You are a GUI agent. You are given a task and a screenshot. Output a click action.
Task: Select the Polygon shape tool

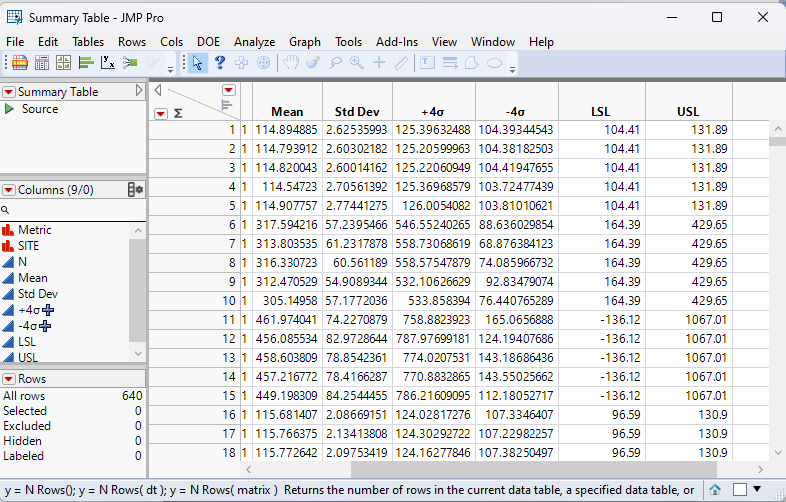pos(472,63)
